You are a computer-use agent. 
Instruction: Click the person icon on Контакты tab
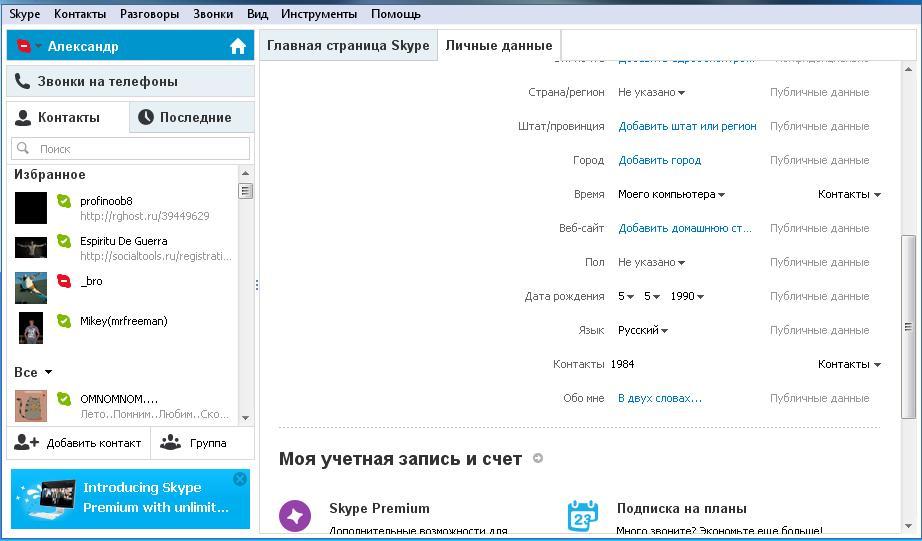point(23,117)
